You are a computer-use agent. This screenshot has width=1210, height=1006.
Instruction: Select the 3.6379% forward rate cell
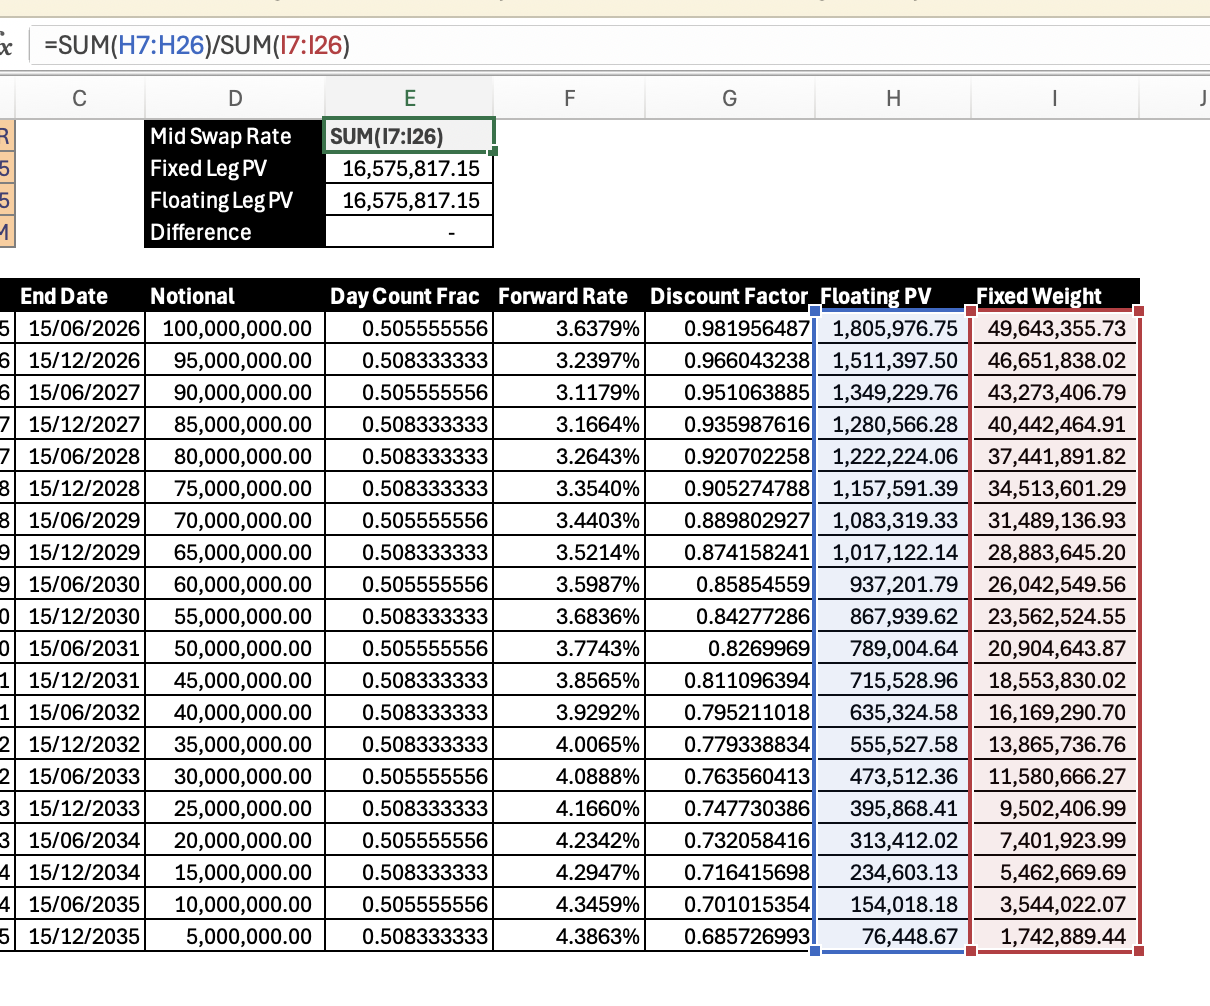597,328
